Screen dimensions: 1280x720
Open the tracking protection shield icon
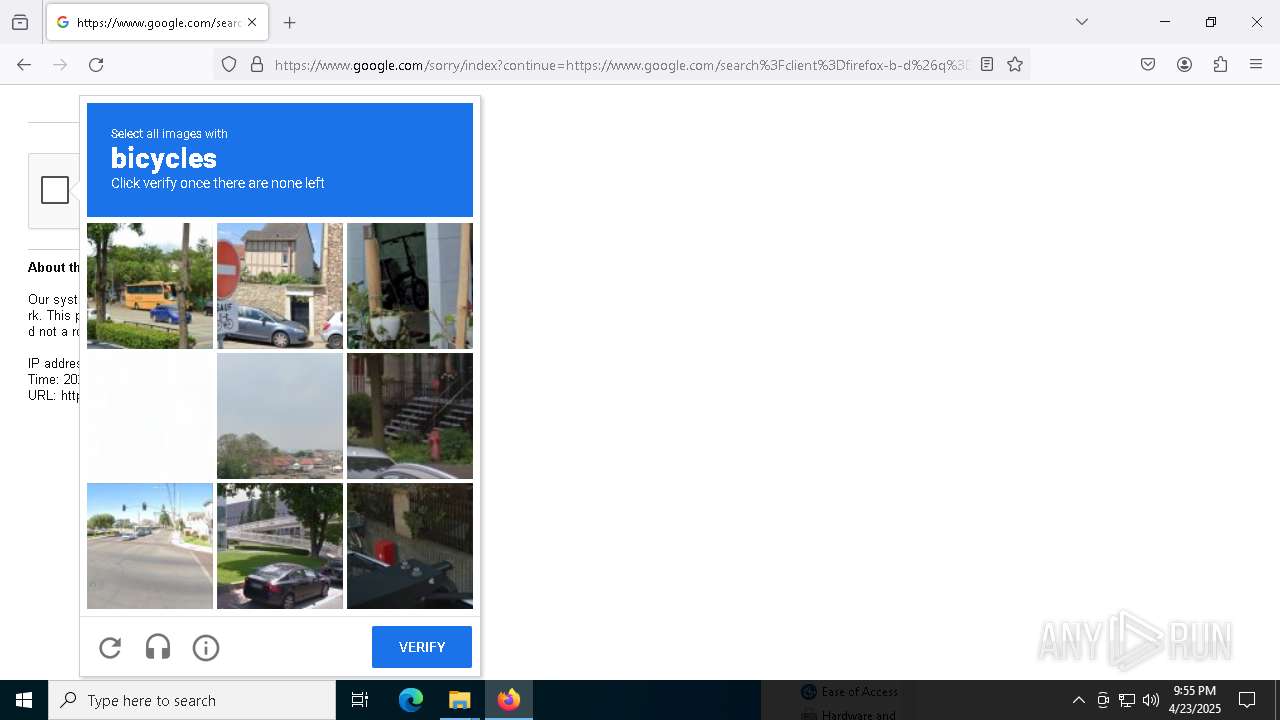point(229,65)
